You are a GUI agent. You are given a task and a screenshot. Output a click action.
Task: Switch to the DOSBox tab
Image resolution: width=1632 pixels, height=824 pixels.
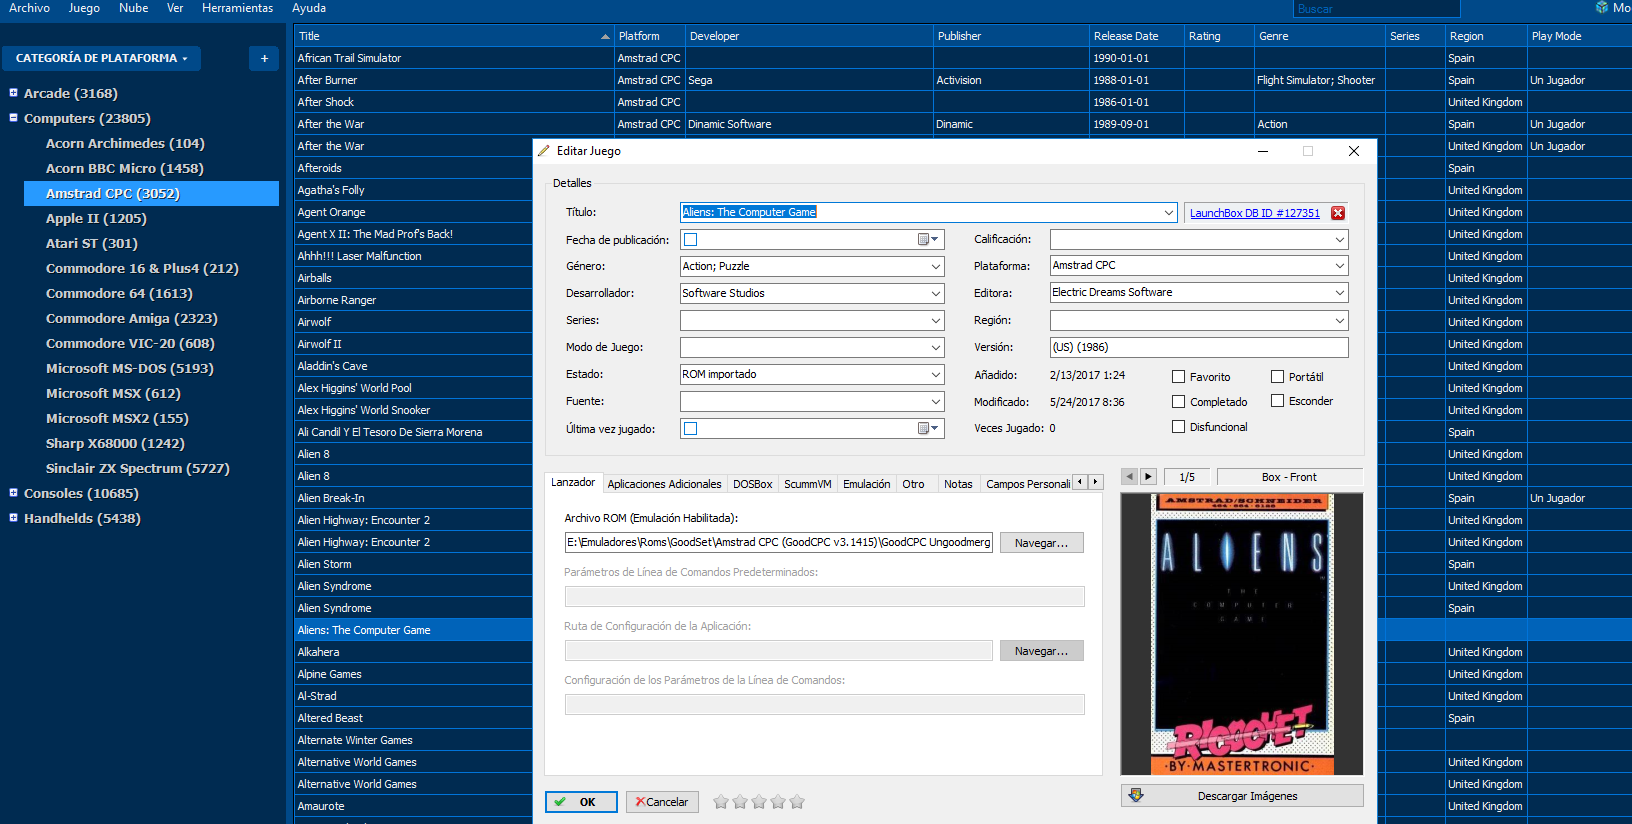coord(752,484)
